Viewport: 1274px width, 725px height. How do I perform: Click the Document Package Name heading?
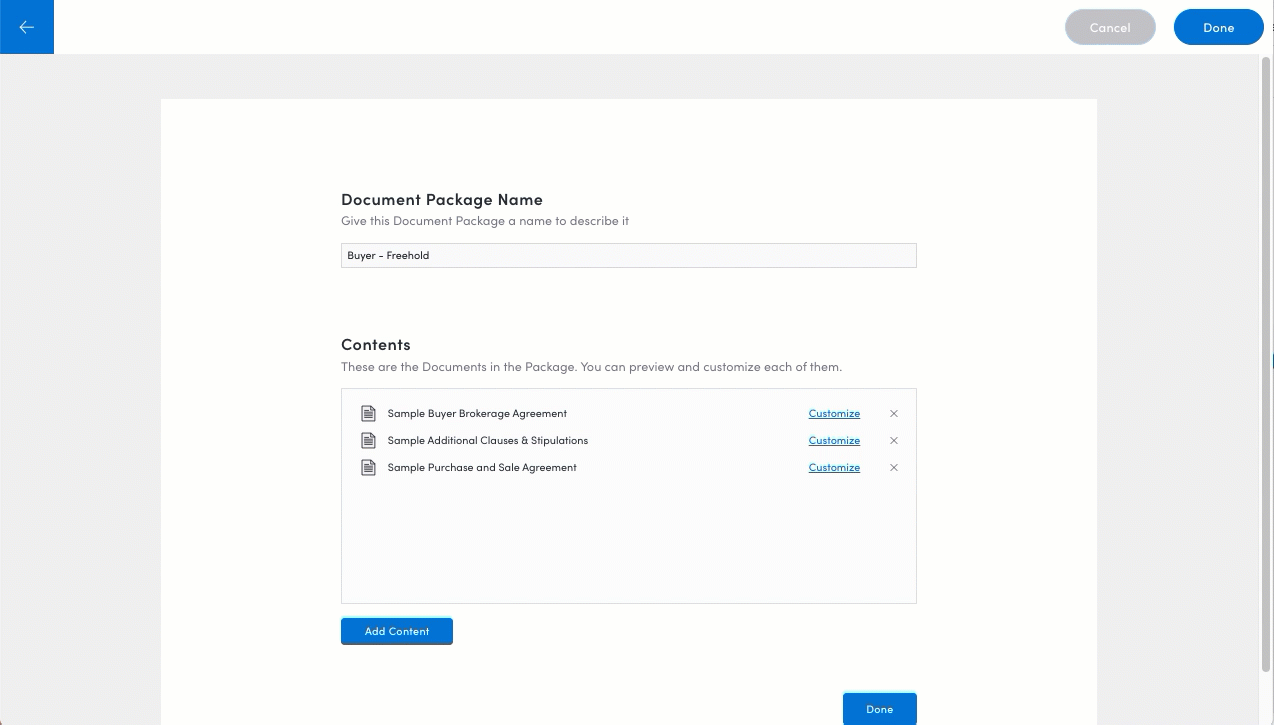442,199
